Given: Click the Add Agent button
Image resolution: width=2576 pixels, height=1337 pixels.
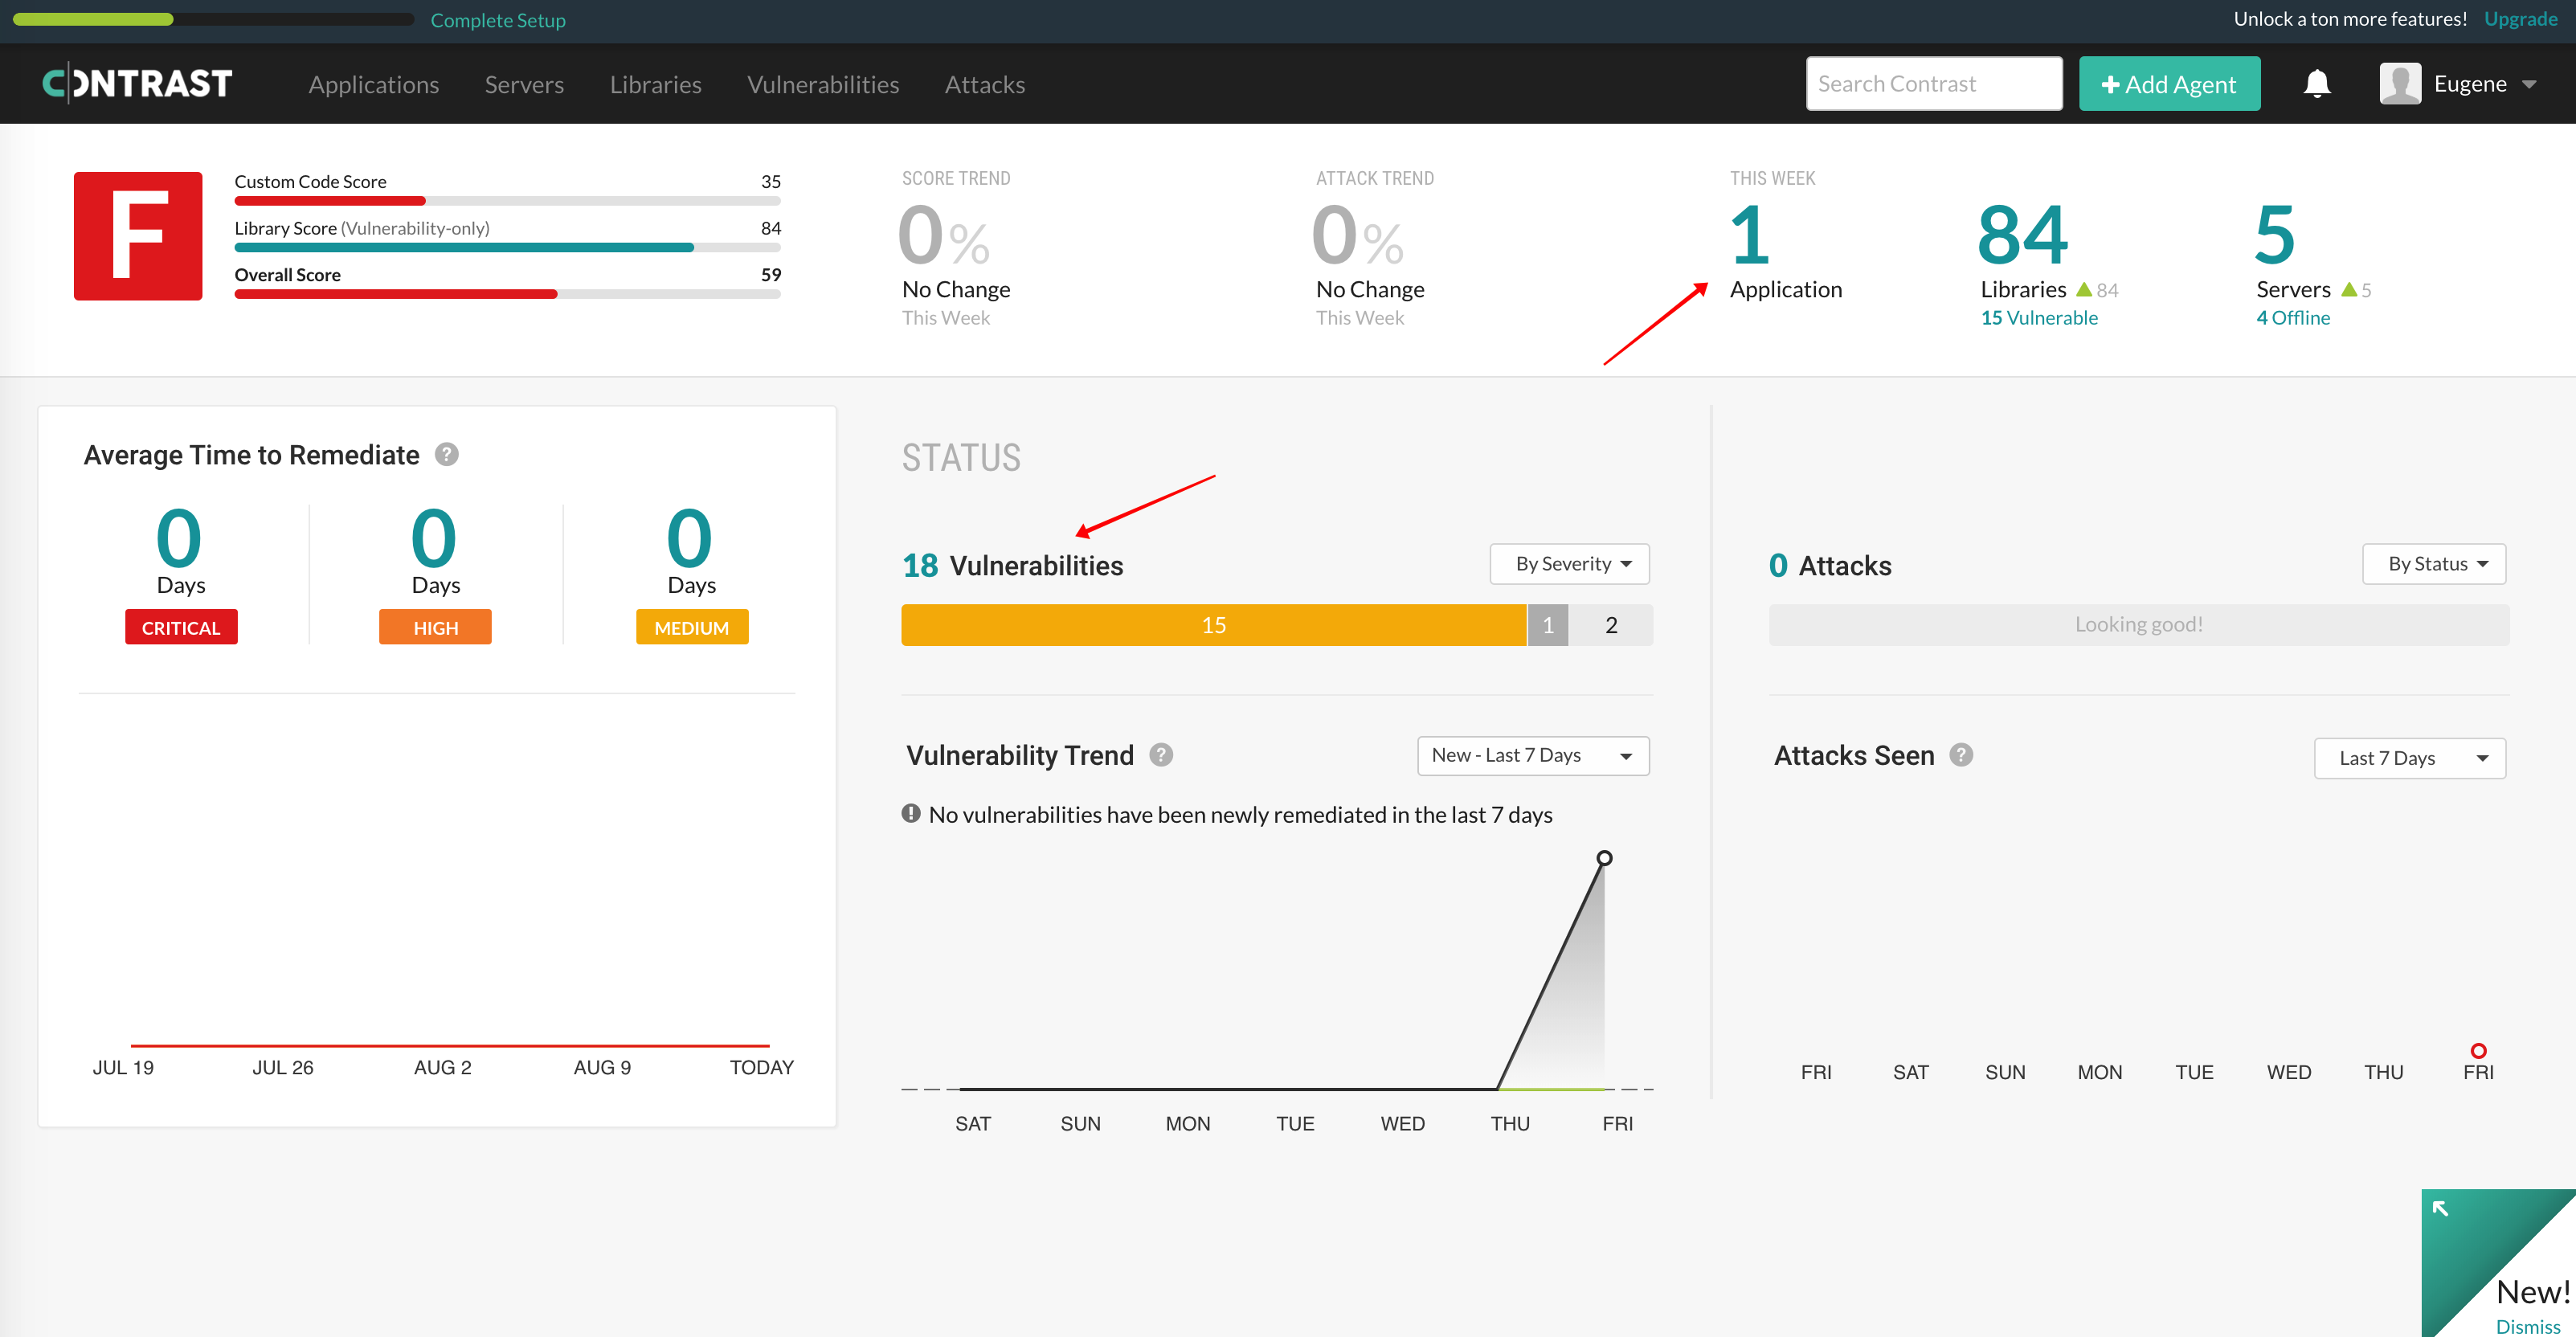Looking at the screenshot, I should coord(2169,84).
